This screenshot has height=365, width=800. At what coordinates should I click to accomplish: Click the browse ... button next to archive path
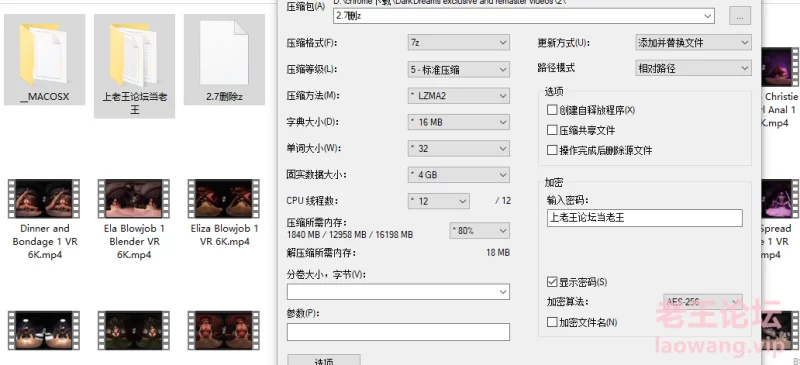point(740,16)
